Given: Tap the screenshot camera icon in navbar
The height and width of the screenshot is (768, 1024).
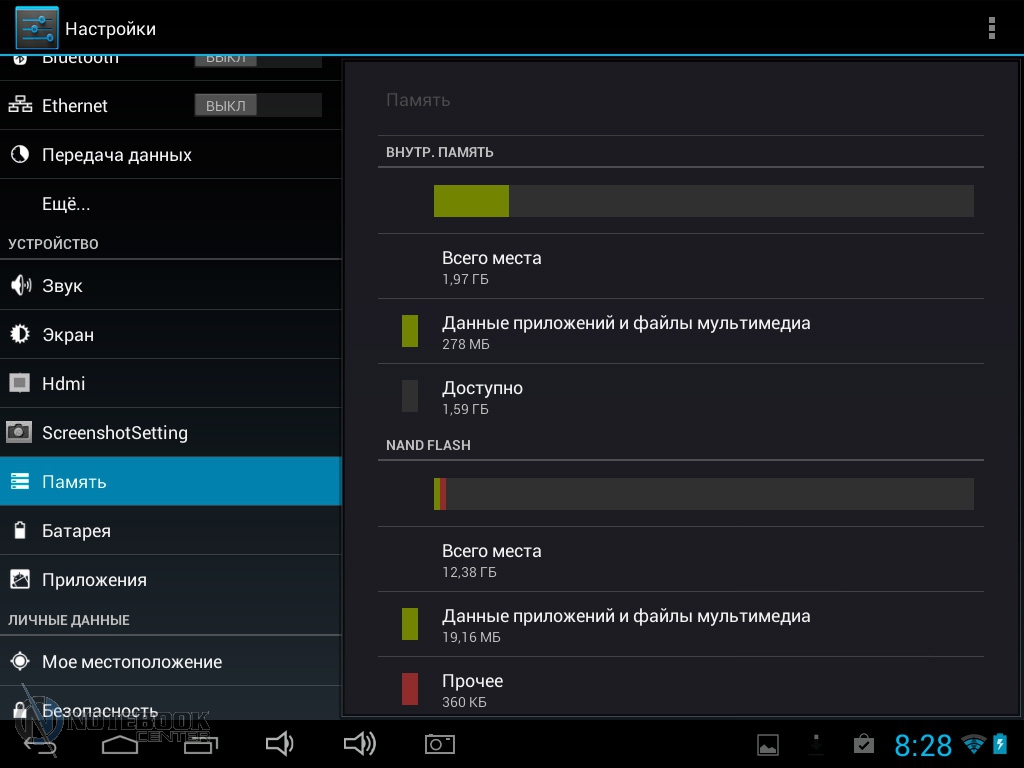Looking at the screenshot, I should click(439, 743).
